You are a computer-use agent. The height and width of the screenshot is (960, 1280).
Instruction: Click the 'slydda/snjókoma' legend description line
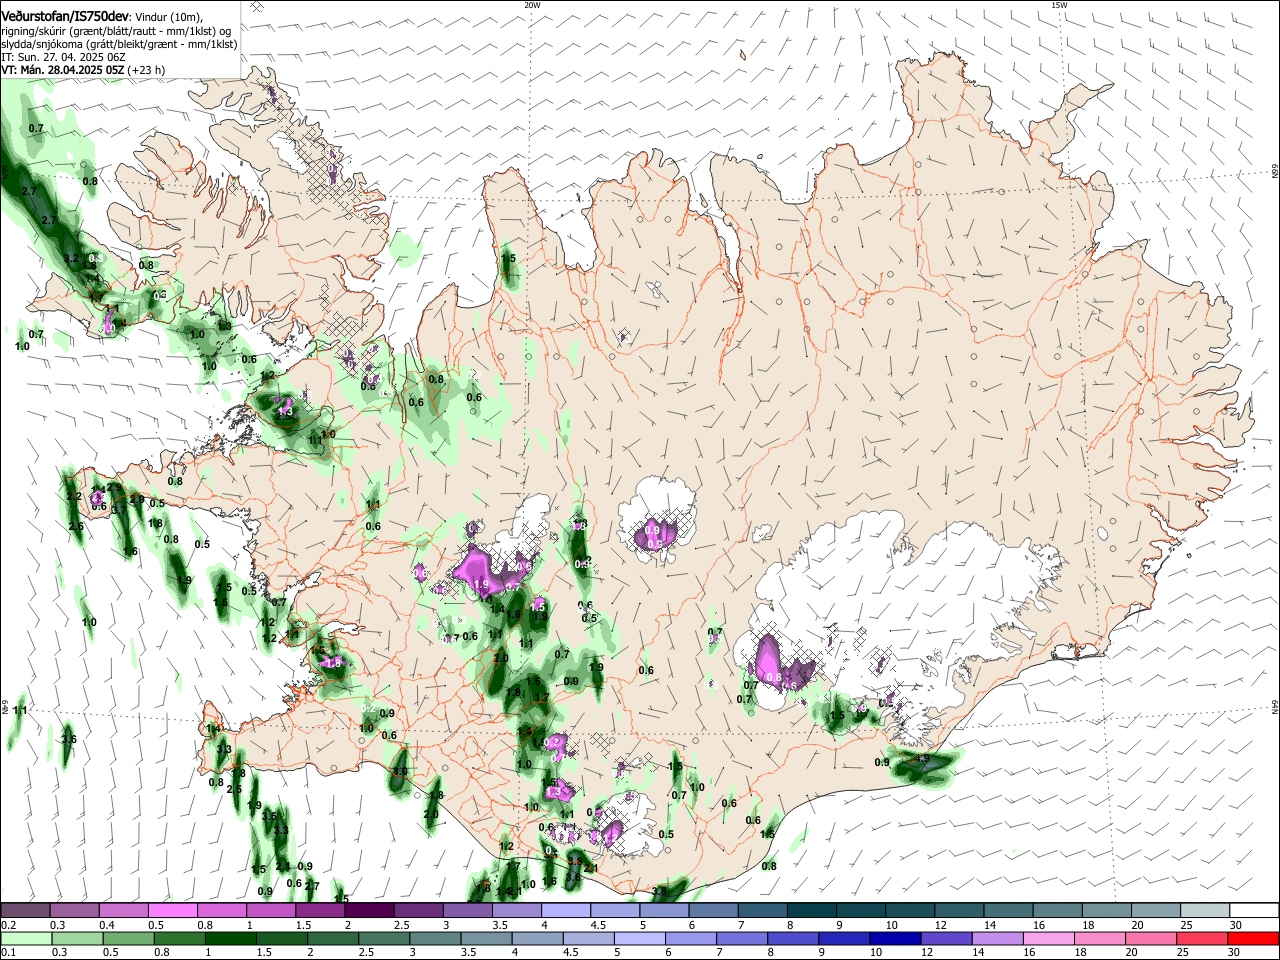[119, 44]
